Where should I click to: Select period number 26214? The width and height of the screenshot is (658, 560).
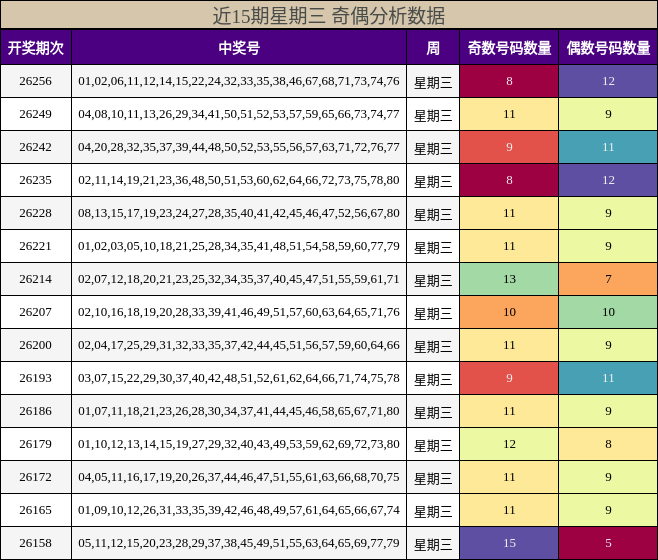(36, 279)
